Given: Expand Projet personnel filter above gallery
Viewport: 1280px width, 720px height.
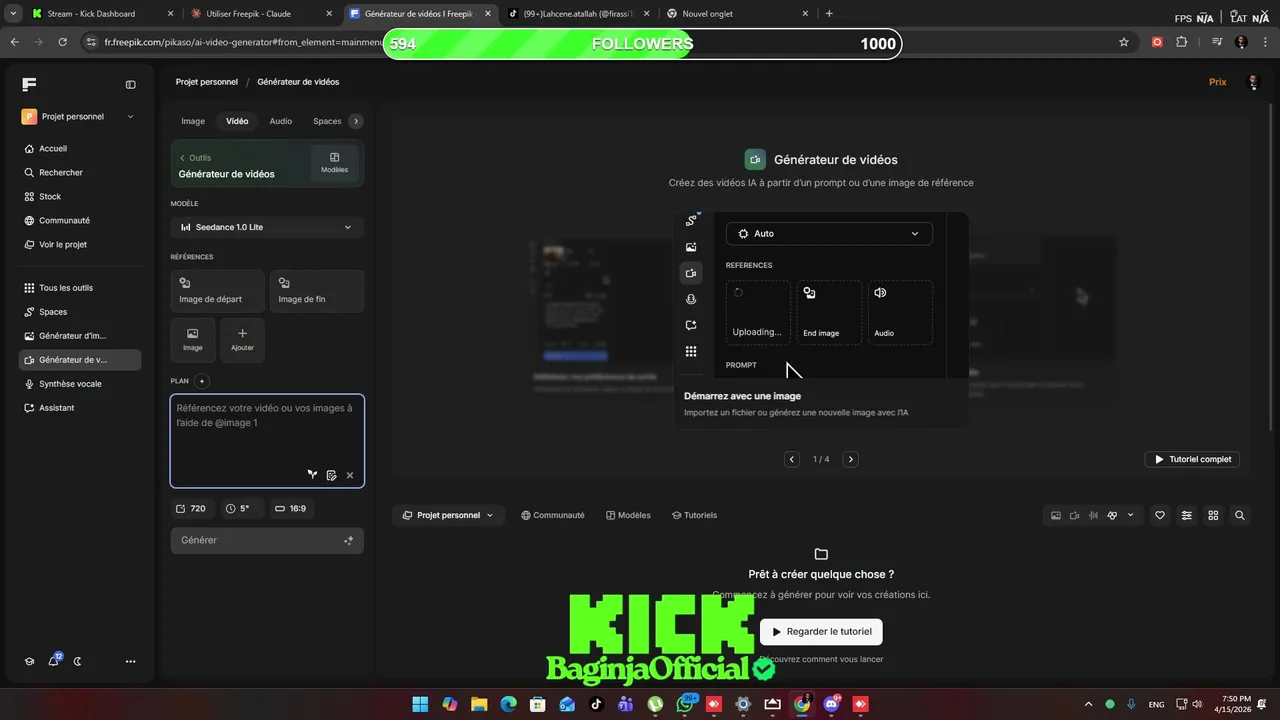Looking at the screenshot, I should (x=448, y=515).
